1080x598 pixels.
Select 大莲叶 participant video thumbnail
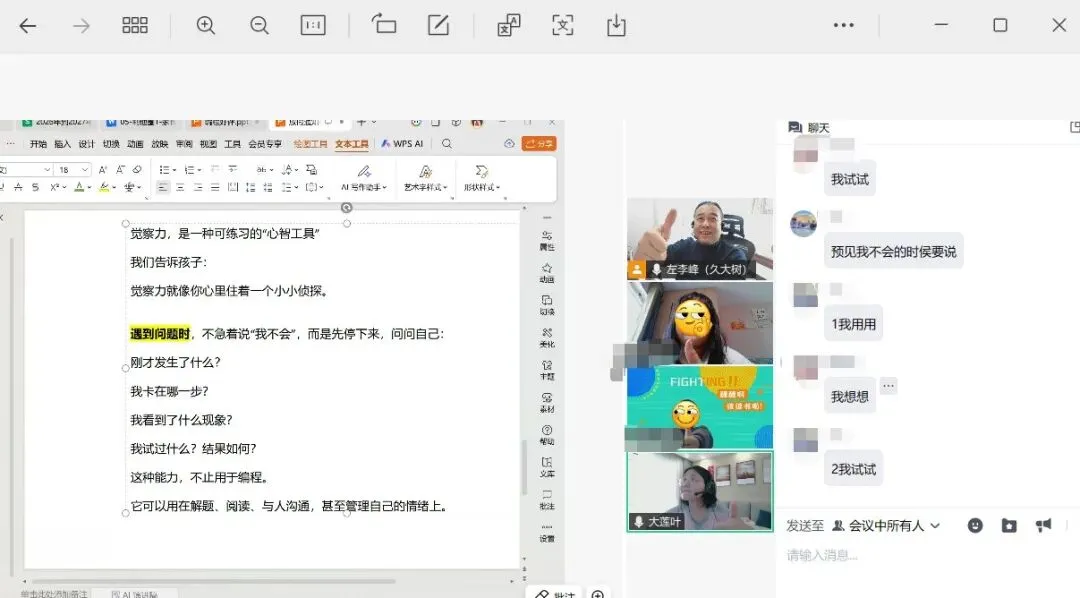pos(700,491)
